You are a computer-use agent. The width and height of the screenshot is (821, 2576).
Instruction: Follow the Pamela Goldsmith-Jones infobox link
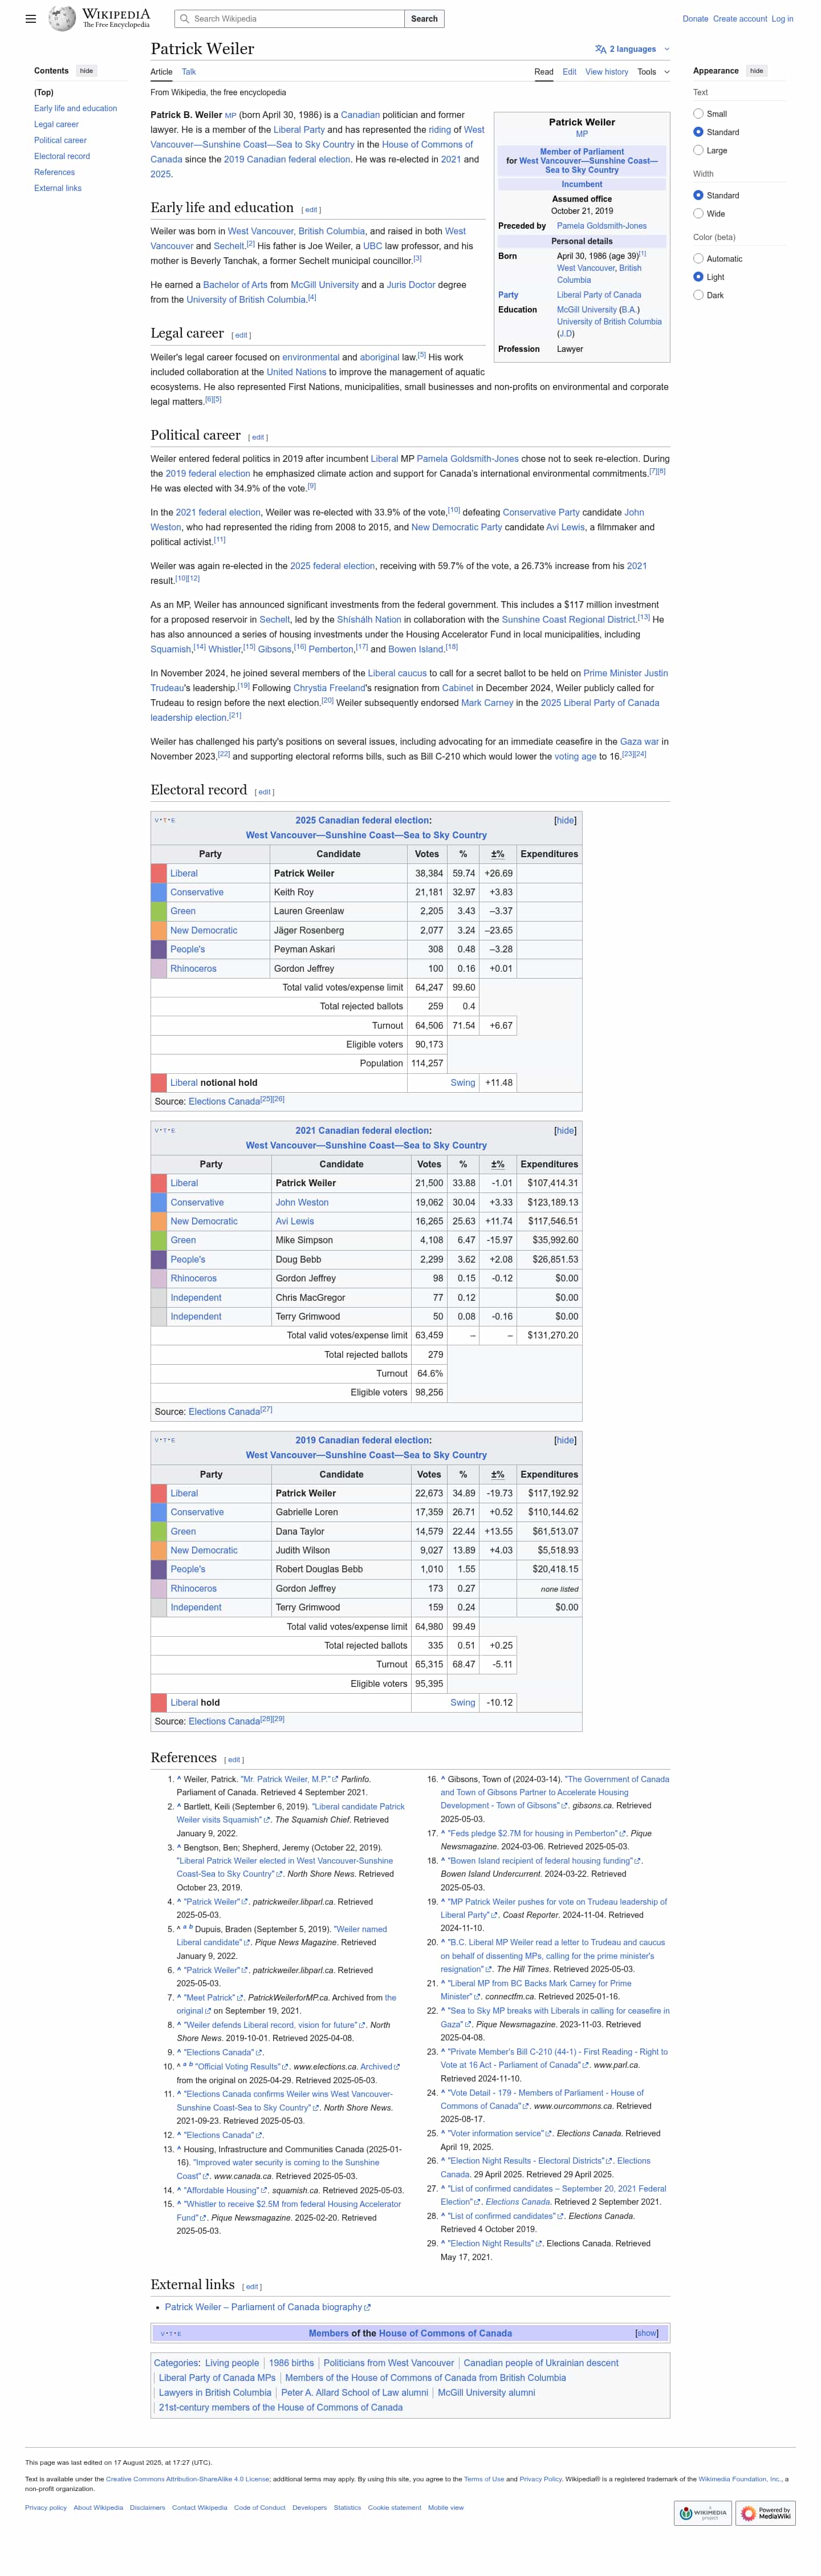601,226
